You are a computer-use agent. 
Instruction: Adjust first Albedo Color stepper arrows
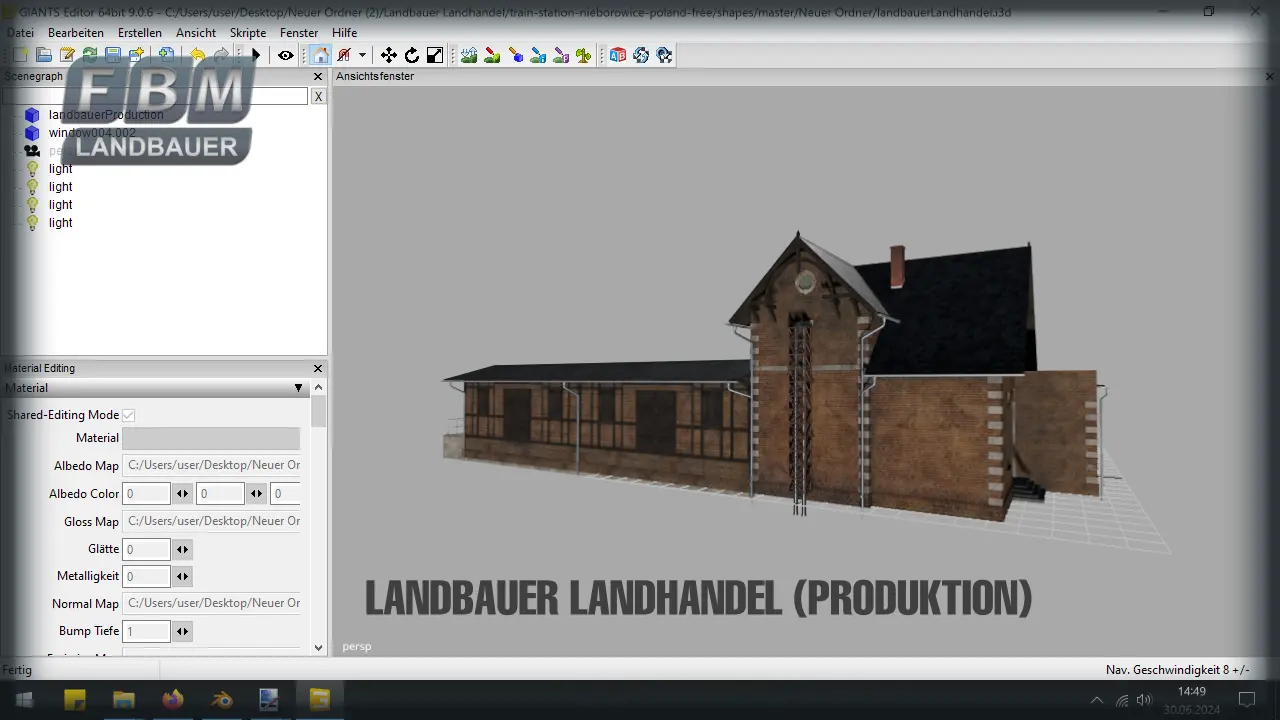click(182, 493)
